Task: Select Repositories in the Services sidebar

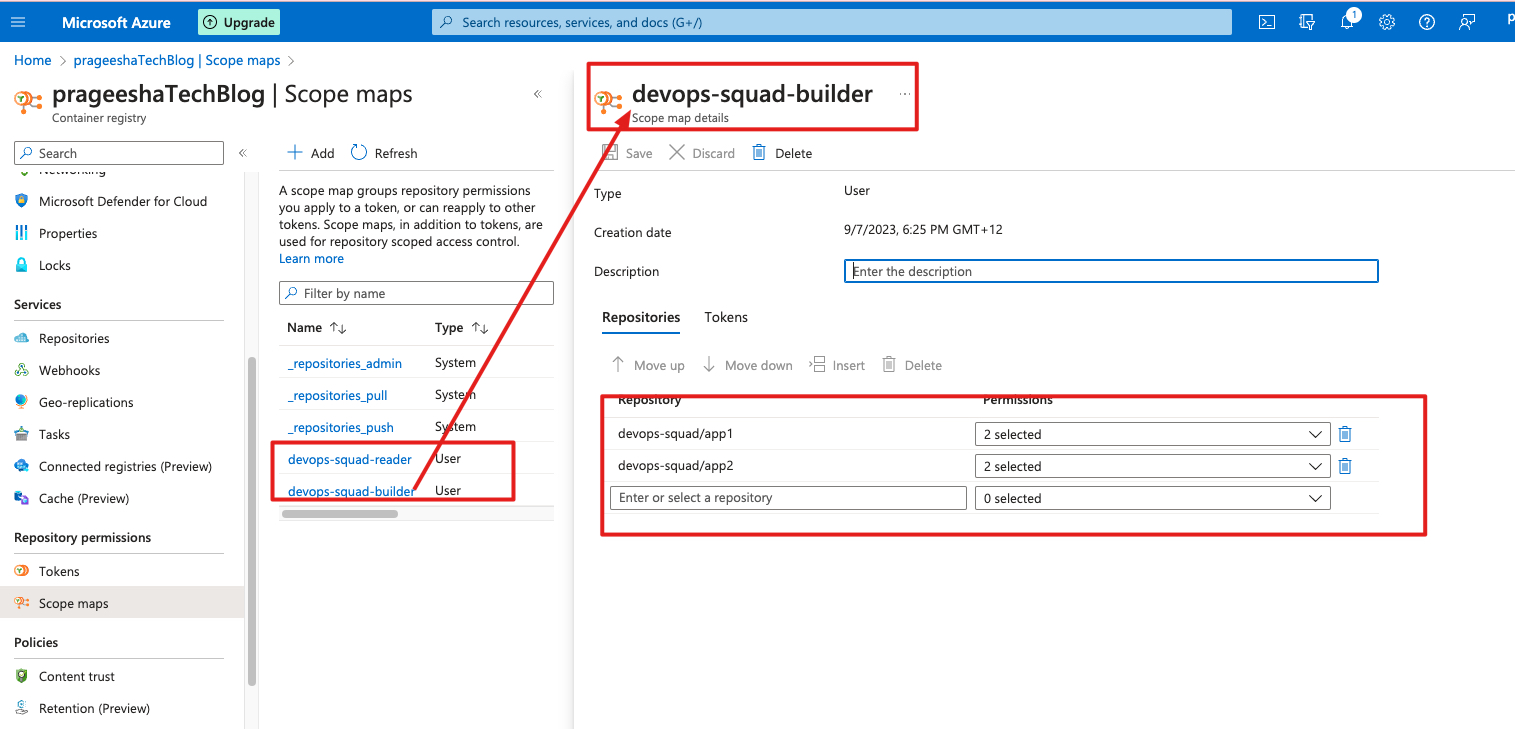Action: 74,337
